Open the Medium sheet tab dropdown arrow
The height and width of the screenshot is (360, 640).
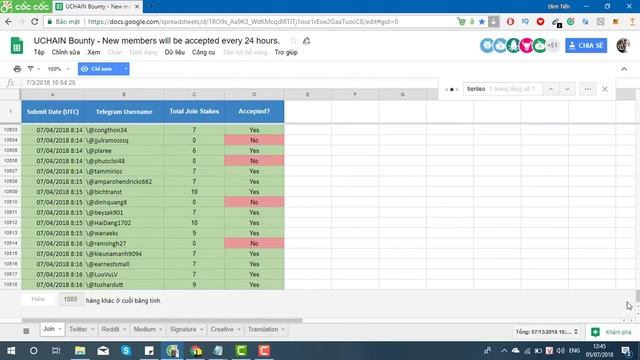[160, 329]
